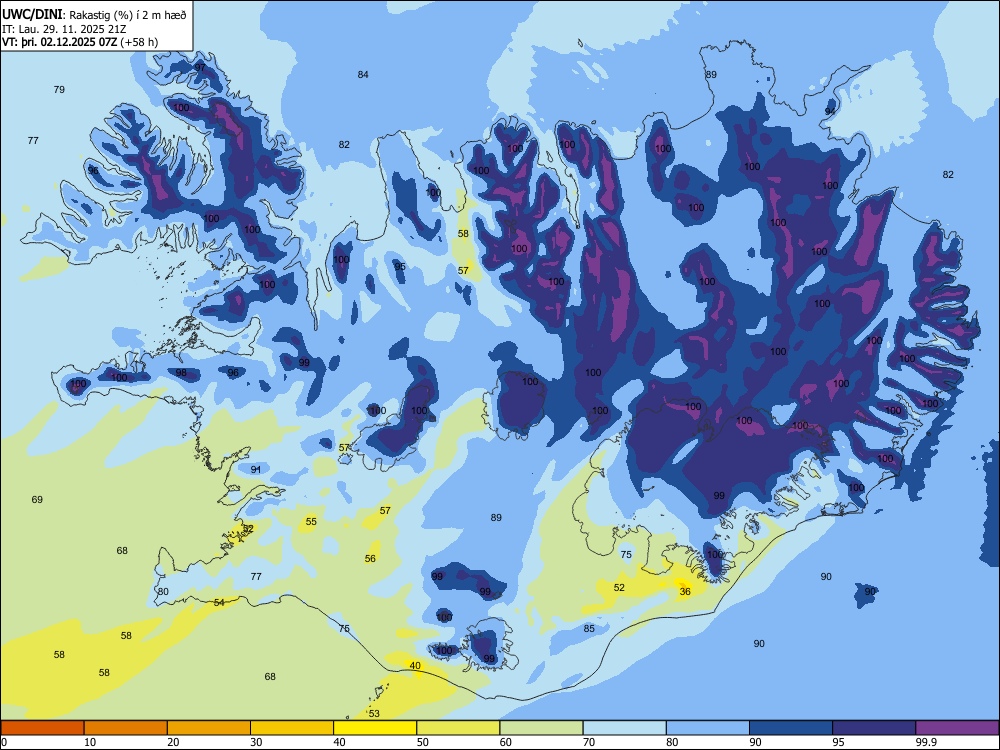1000x750 pixels.
Task: Click the 'UWC/DINI' model title text
Action: (x=32, y=15)
